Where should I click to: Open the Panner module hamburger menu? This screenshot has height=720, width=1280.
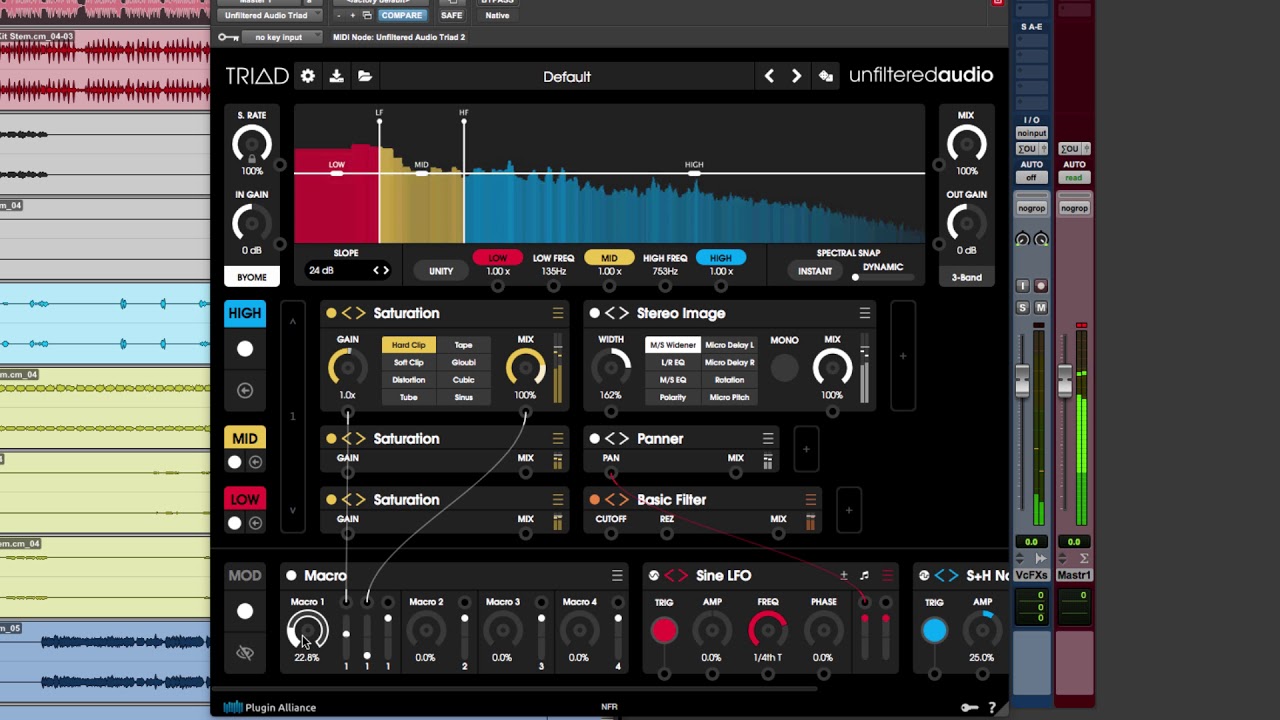coord(768,438)
